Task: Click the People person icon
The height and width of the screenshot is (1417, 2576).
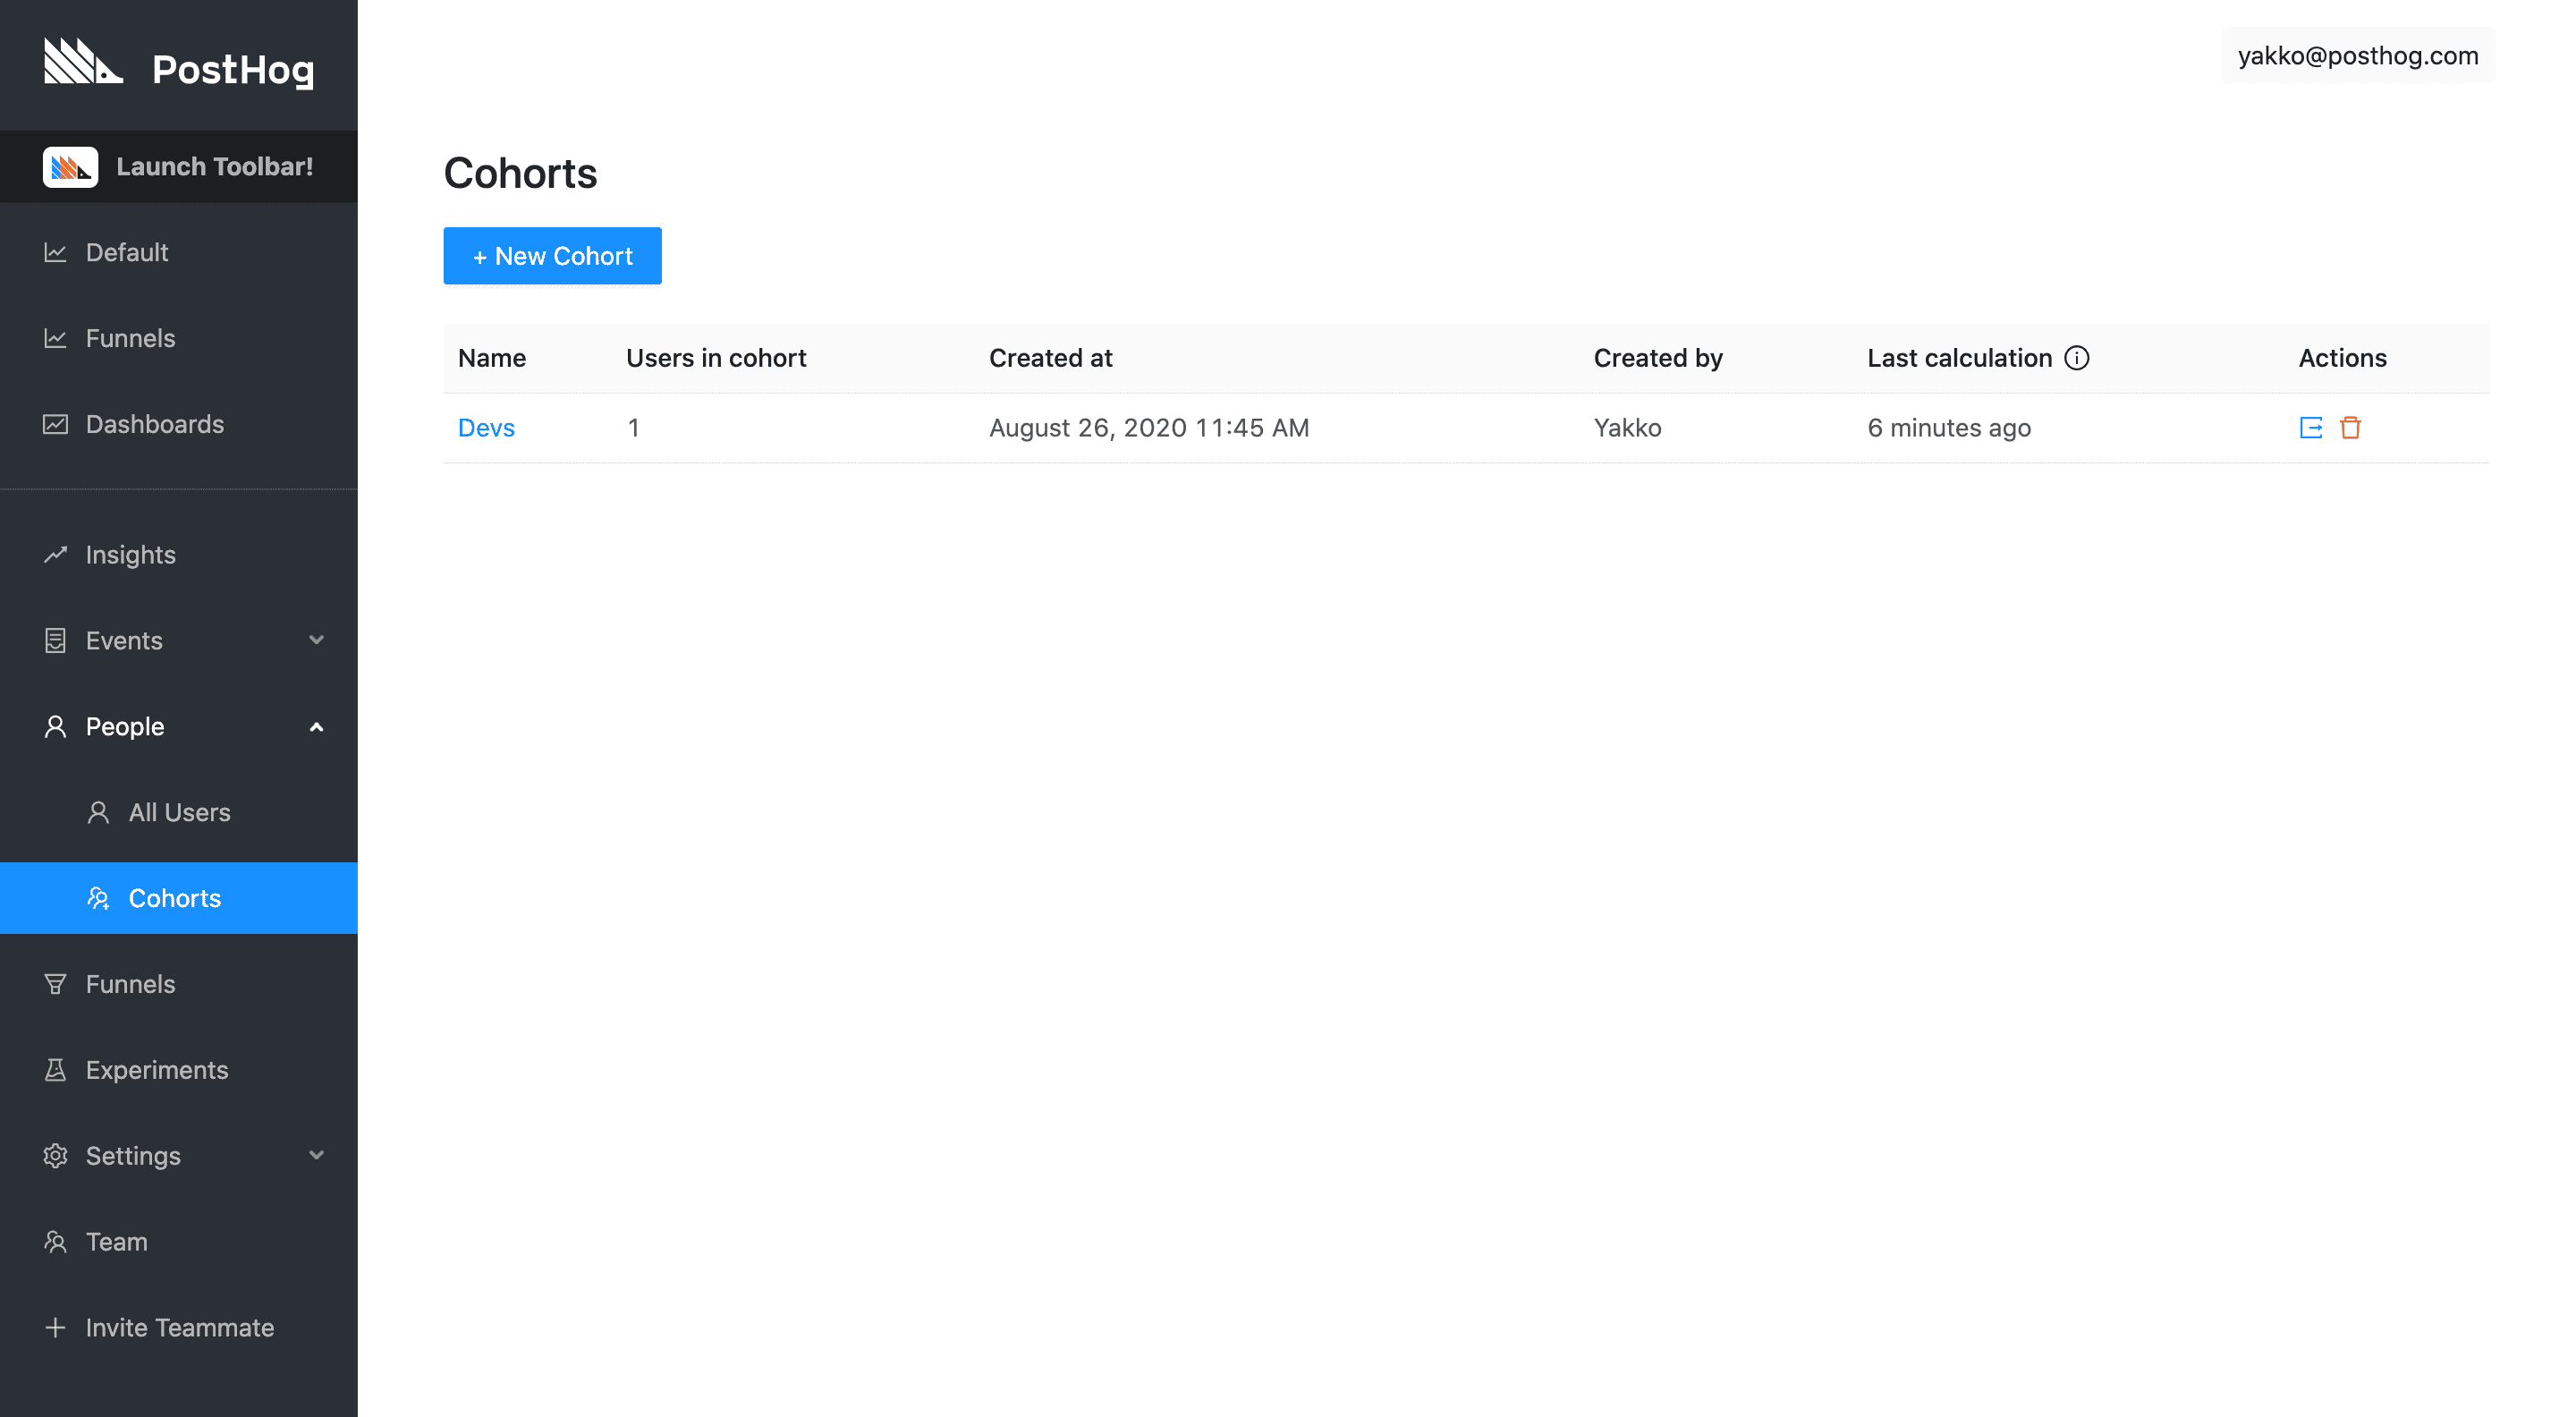Action: 55,726
